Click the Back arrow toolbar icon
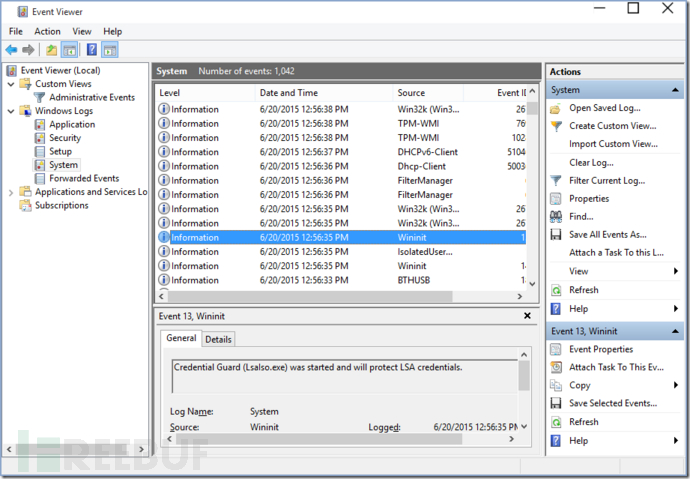 (x=11, y=50)
